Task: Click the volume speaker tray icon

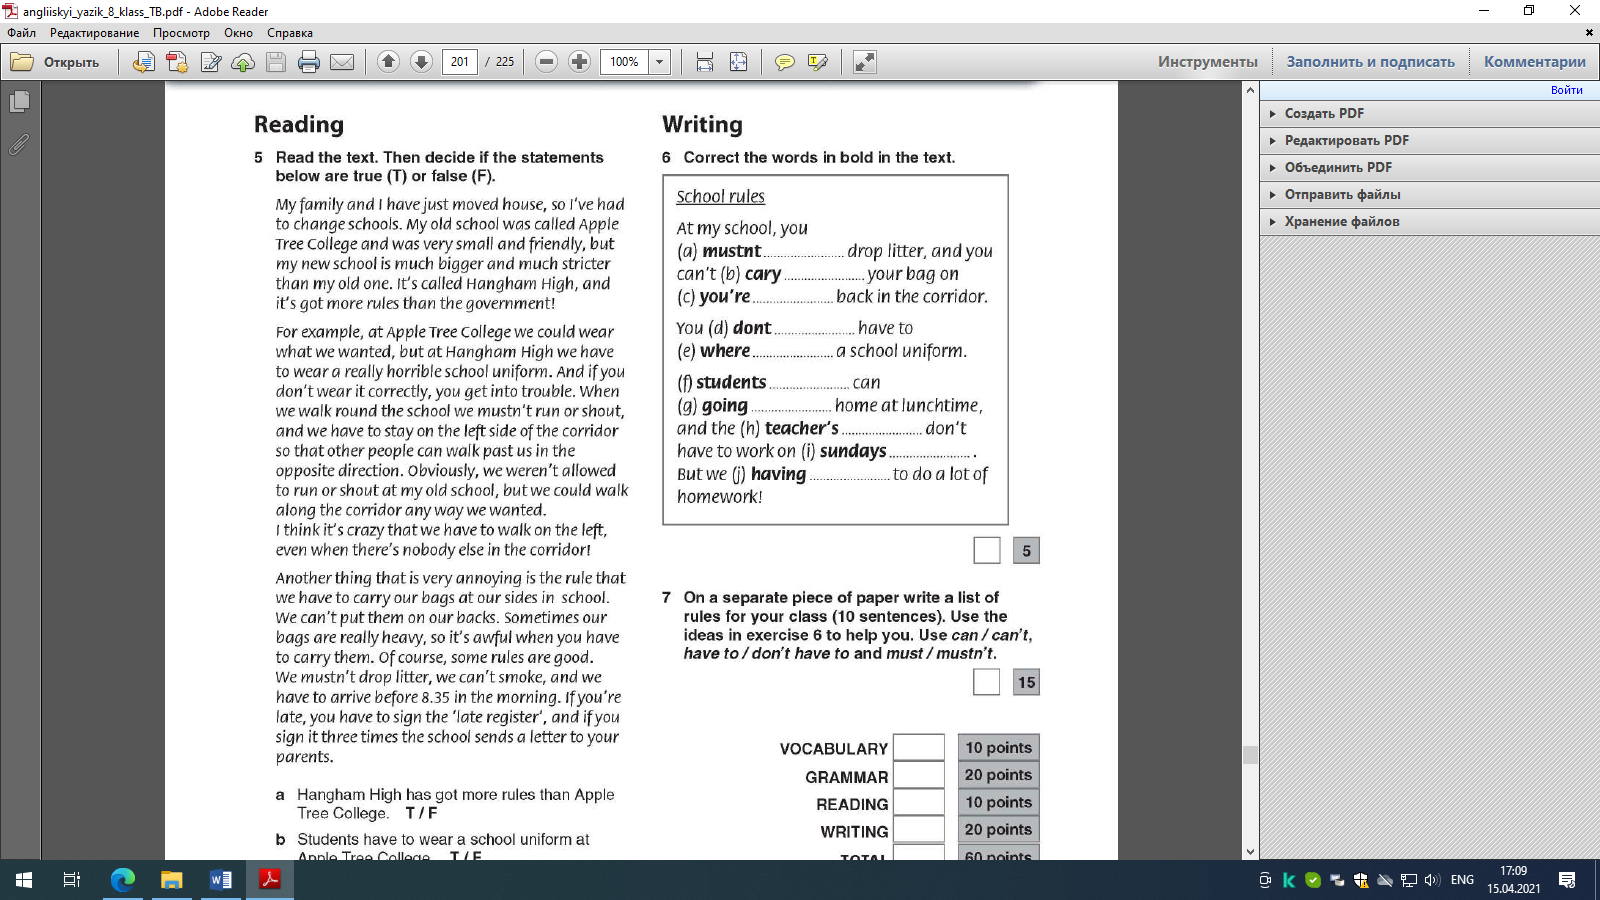Action: [x=1432, y=880]
